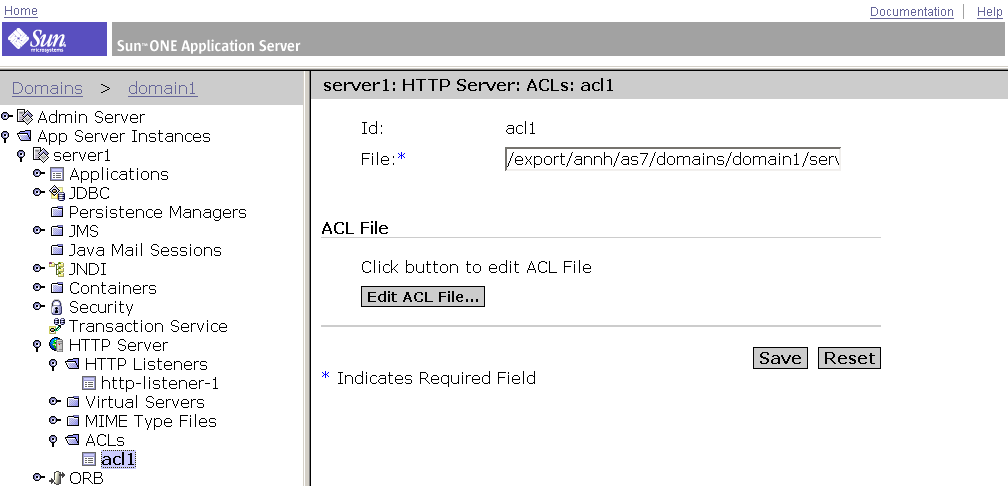1008x486 pixels.
Task: Click the ORB node icon
Action: coord(57,478)
